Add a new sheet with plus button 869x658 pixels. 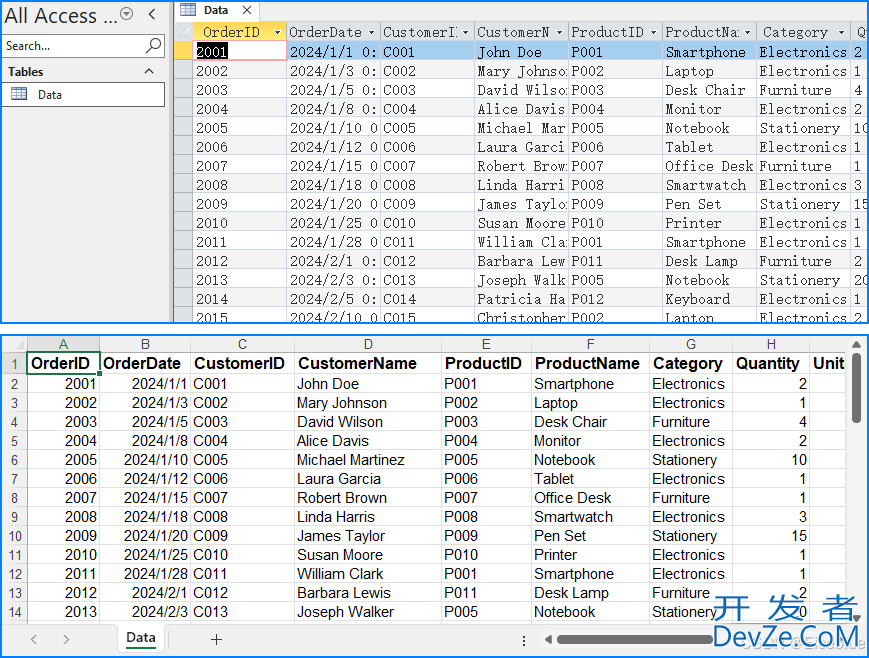click(217, 639)
